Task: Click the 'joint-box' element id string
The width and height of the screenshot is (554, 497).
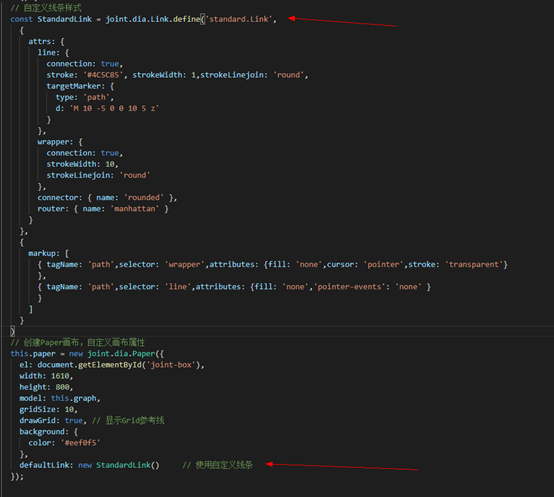Action: [x=171, y=365]
